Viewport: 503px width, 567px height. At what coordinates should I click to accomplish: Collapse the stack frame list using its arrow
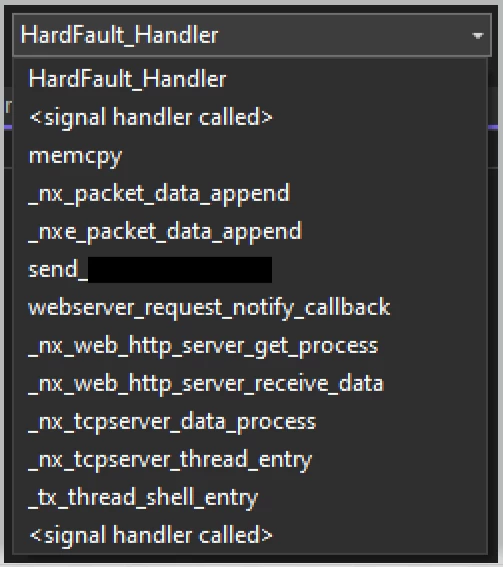coord(478,35)
